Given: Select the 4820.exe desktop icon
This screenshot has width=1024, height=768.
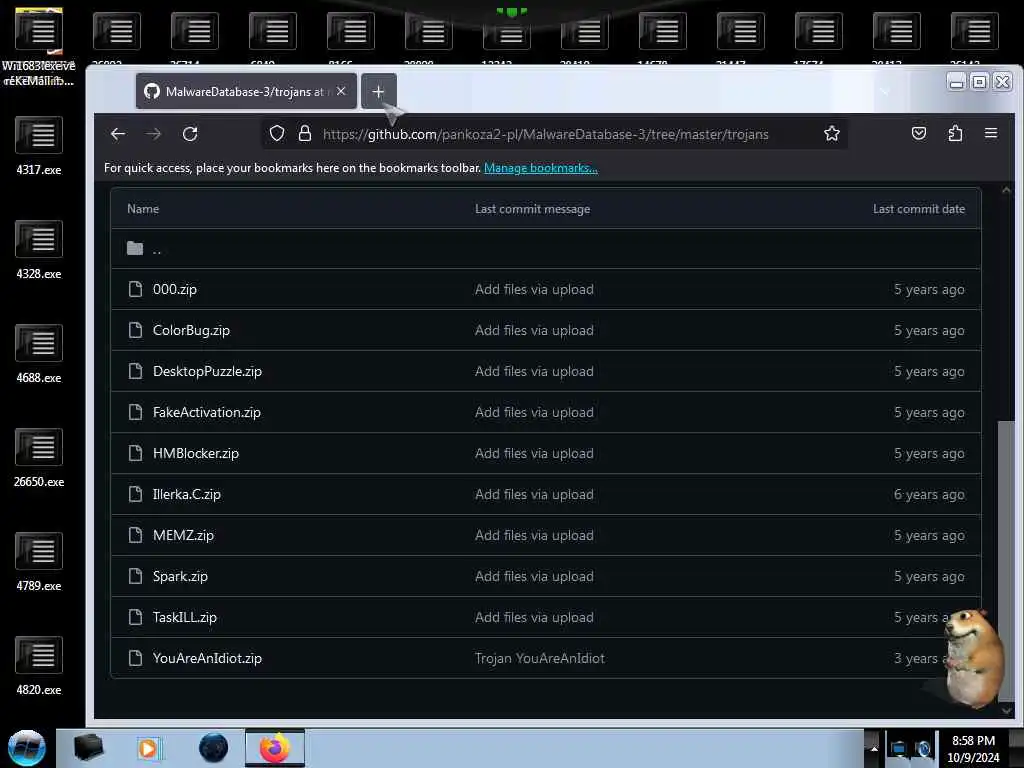Looking at the screenshot, I should 39,665.
